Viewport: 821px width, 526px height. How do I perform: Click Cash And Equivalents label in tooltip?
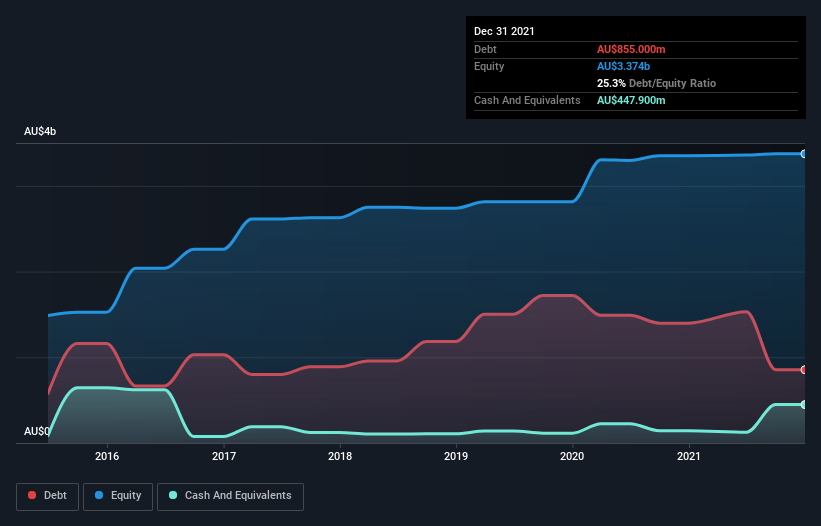click(x=527, y=100)
